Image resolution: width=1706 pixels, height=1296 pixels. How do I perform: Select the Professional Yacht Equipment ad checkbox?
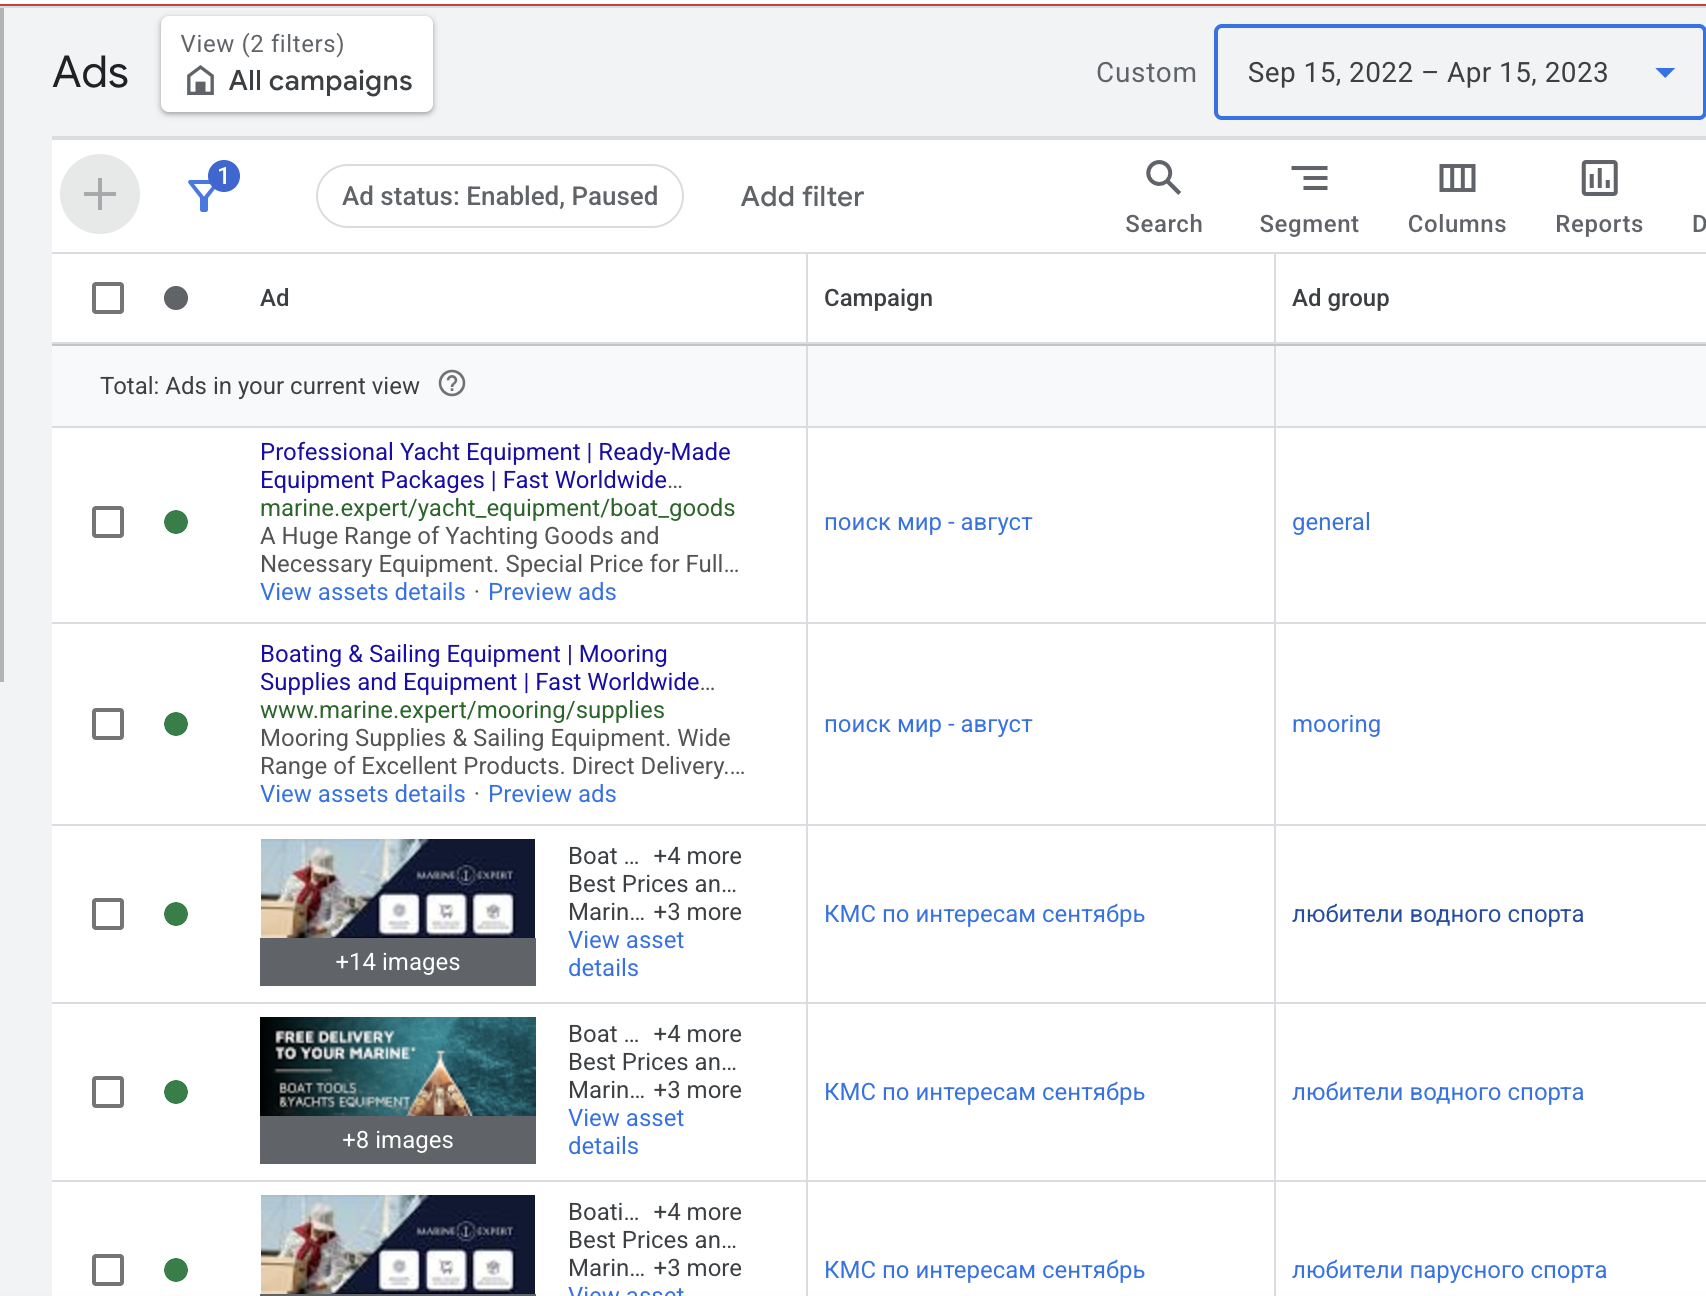coord(108,522)
